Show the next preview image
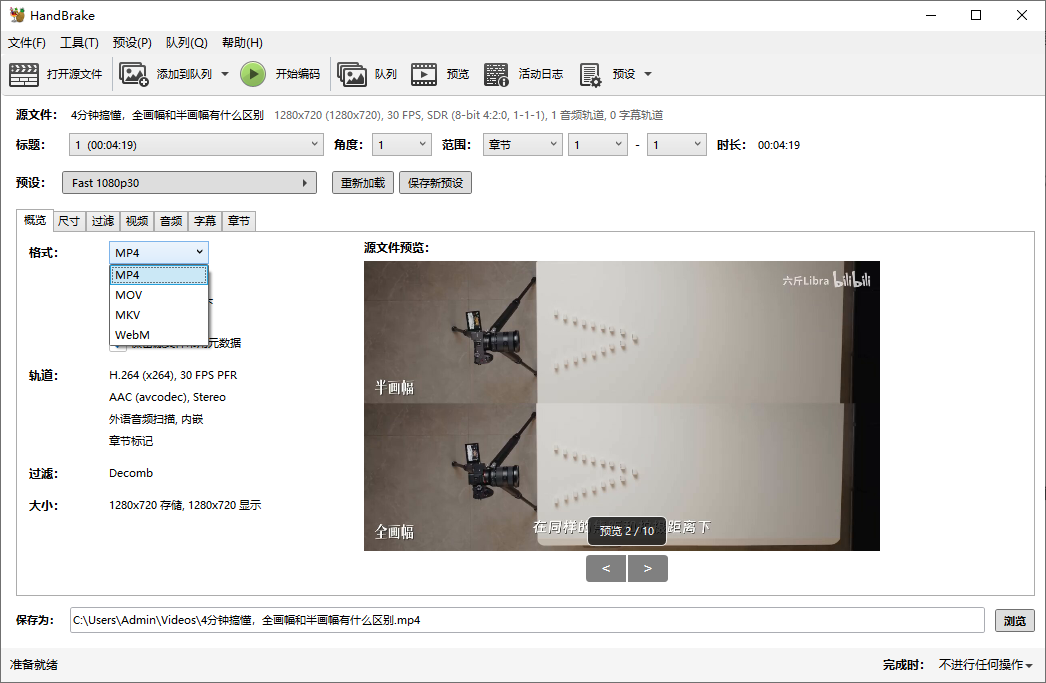This screenshot has width=1046, height=683. 647,568
